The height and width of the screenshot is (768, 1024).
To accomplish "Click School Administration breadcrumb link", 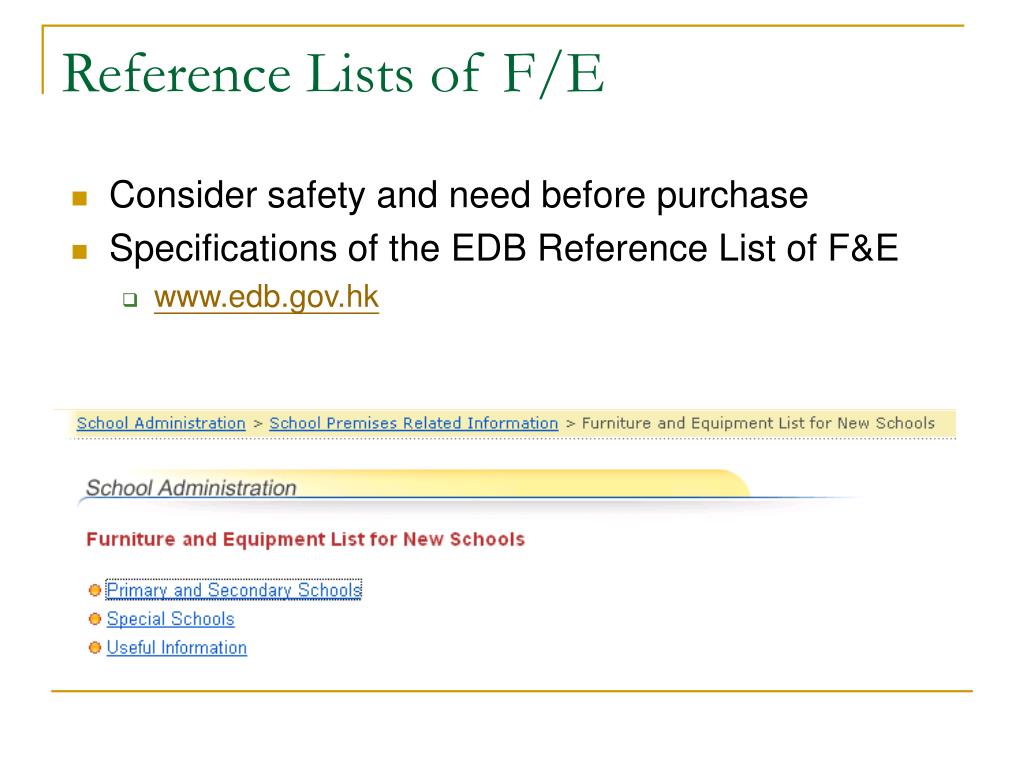I will tap(161, 423).
